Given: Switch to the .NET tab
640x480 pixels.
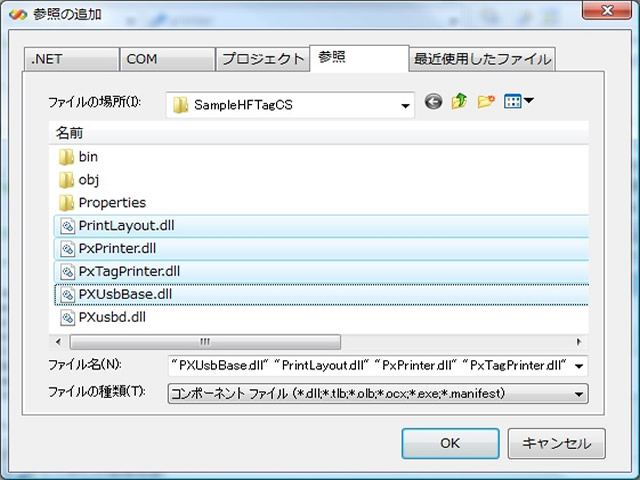Looking at the screenshot, I should pyautogui.click(x=71, y=59).
